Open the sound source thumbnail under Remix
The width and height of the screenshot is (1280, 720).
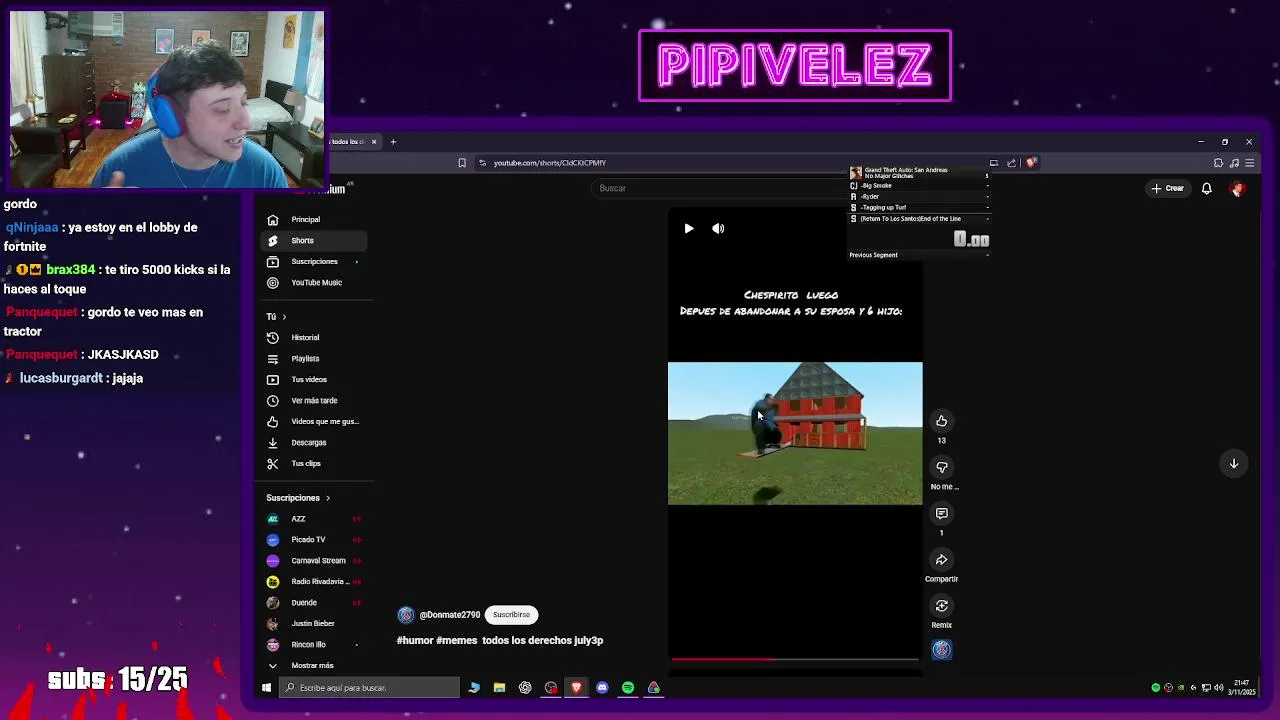[941, 650]
